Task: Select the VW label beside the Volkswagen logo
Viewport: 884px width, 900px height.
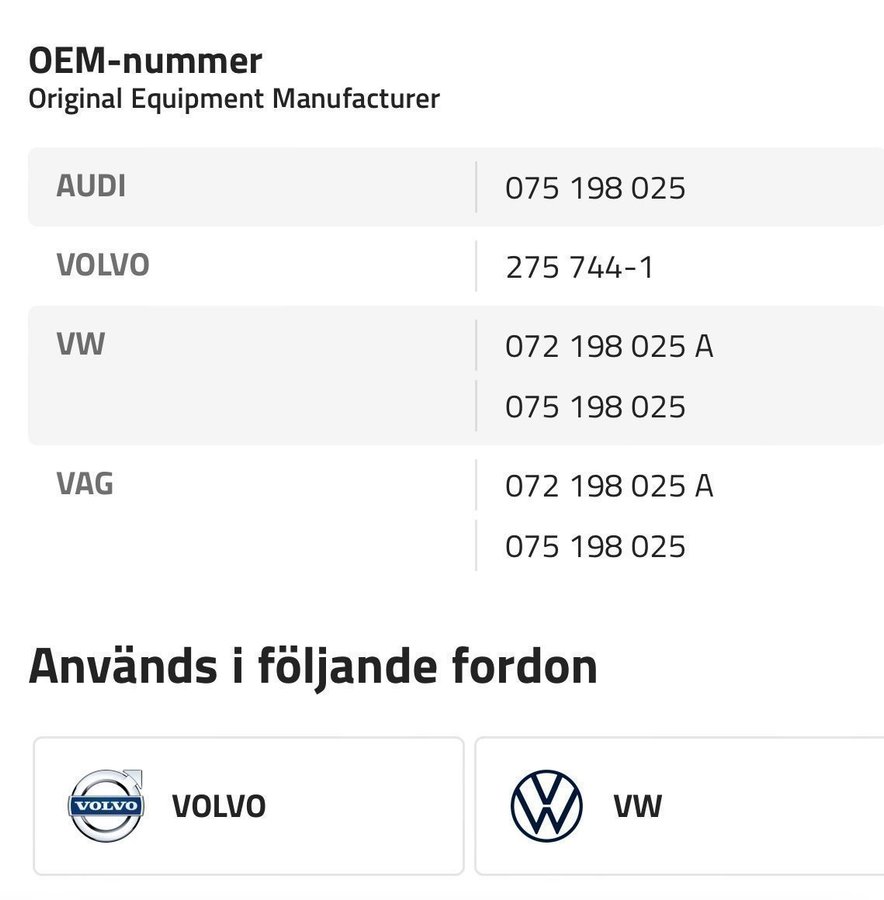Action: point(637,806)
